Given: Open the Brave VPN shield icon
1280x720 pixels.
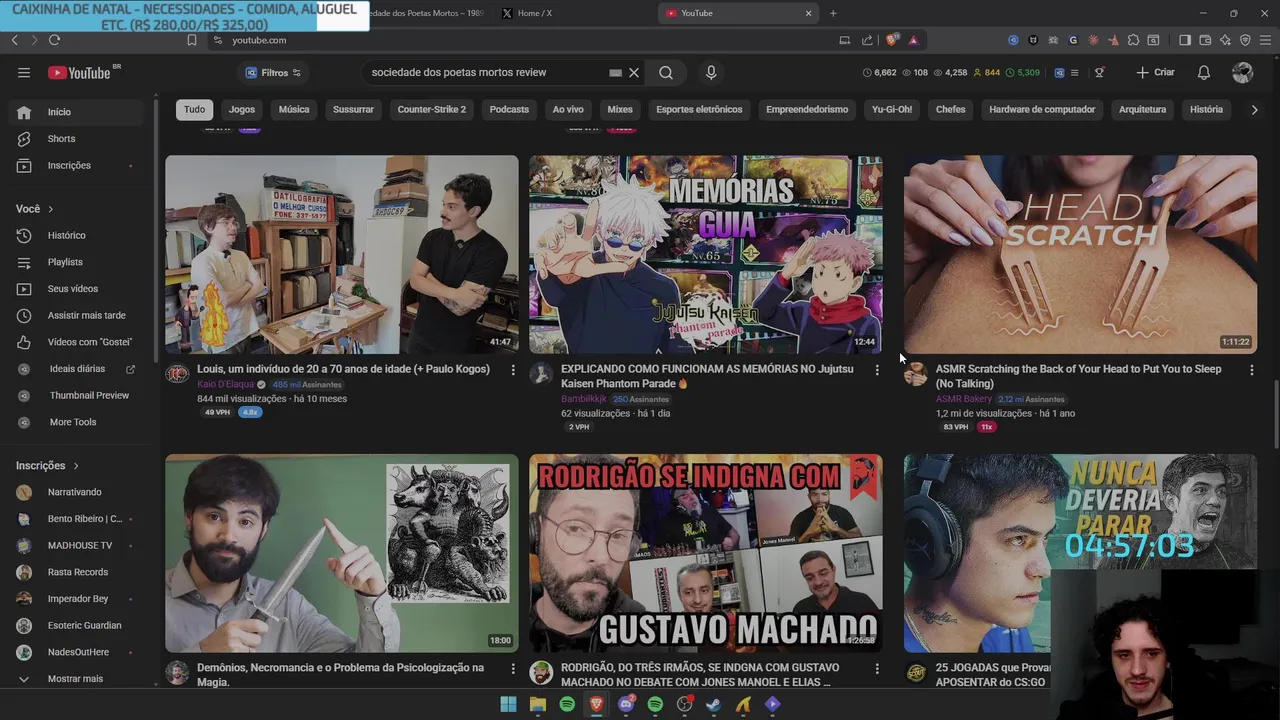Looking at the screenshot, I should pyautogui.click(x=1245, y=40).
